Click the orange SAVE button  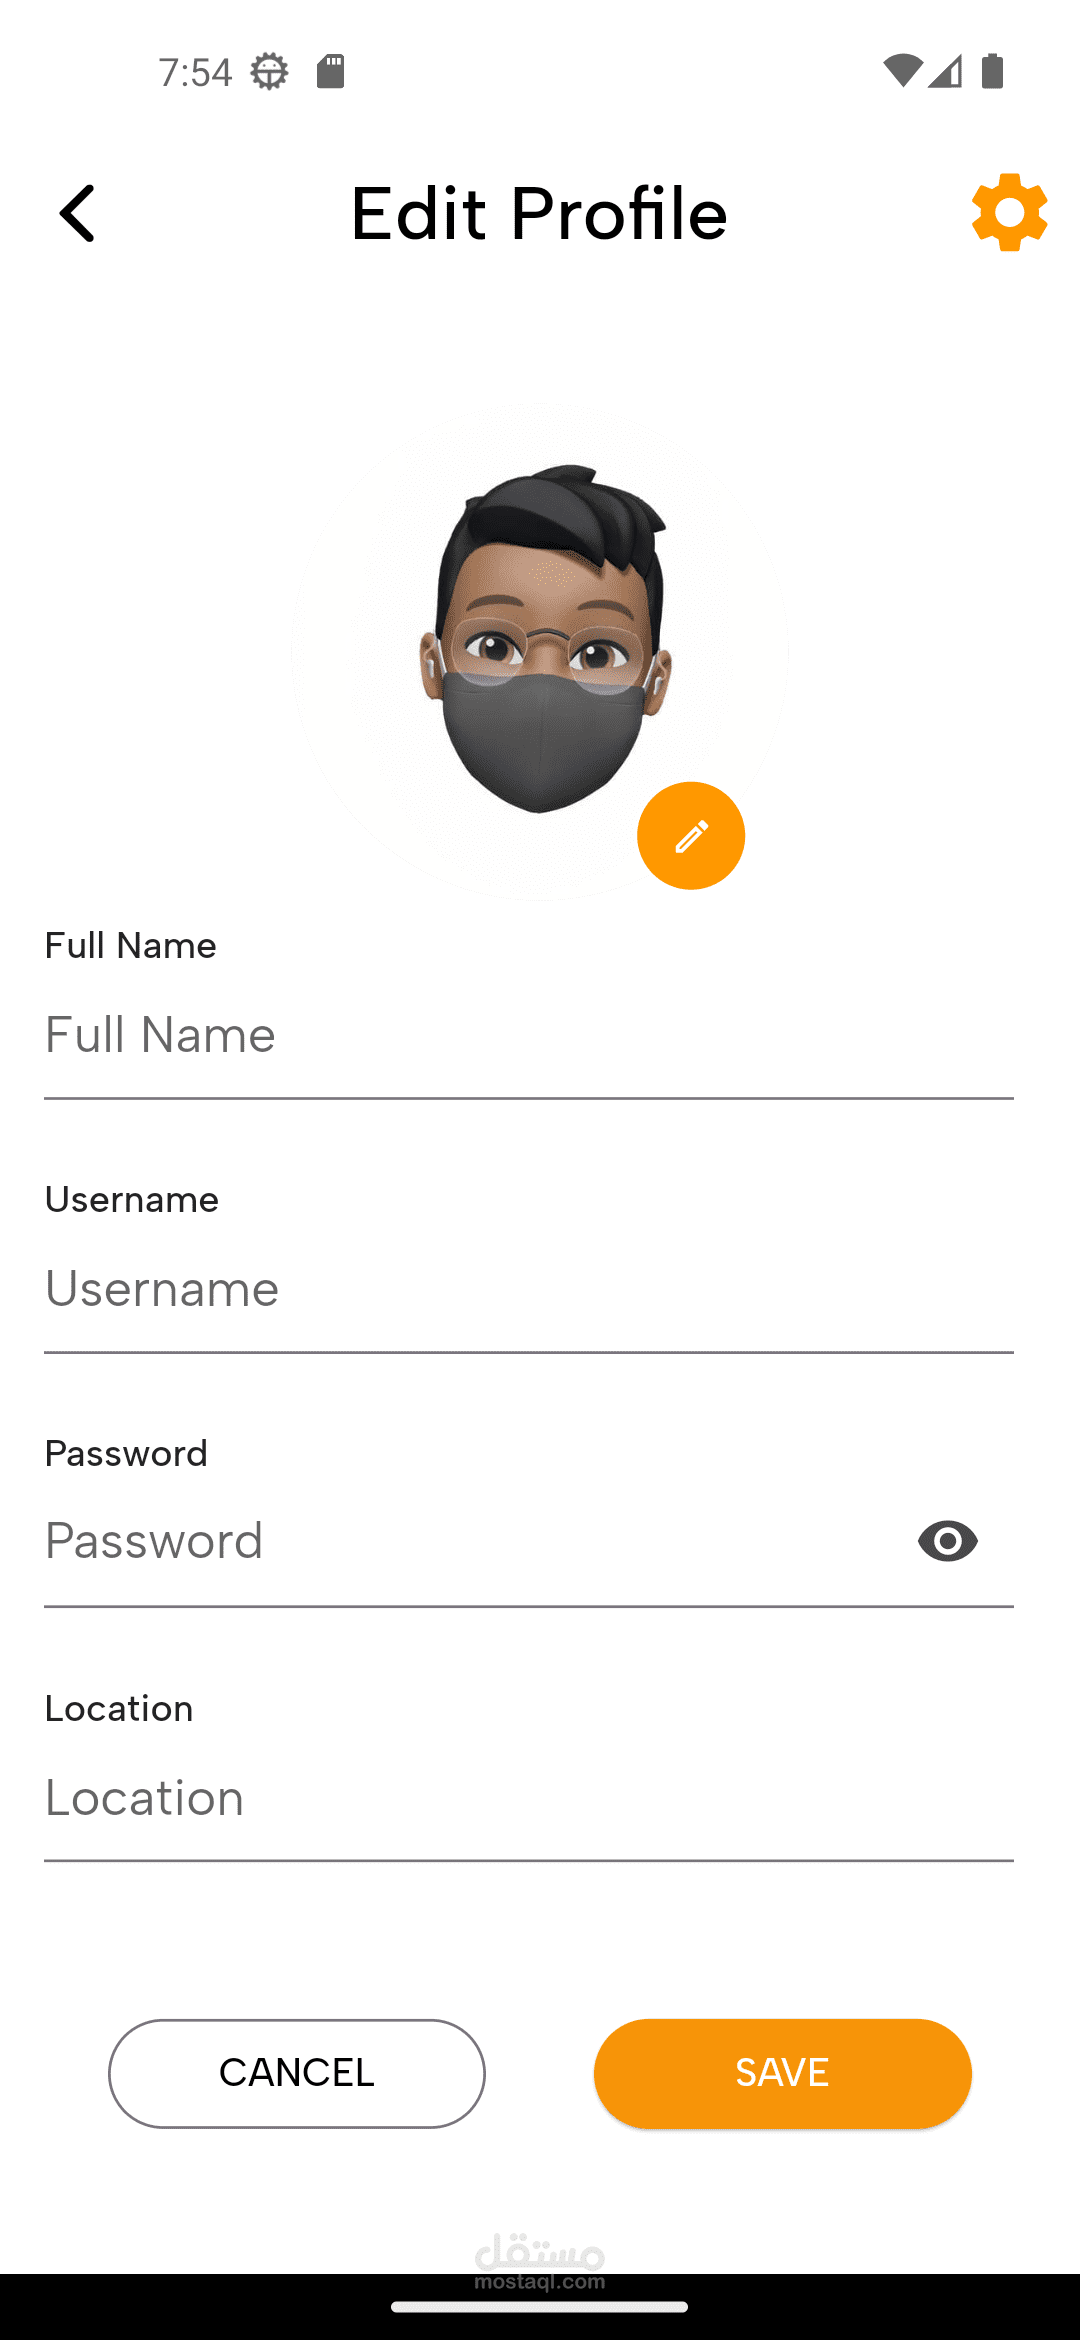(783, 2073)
